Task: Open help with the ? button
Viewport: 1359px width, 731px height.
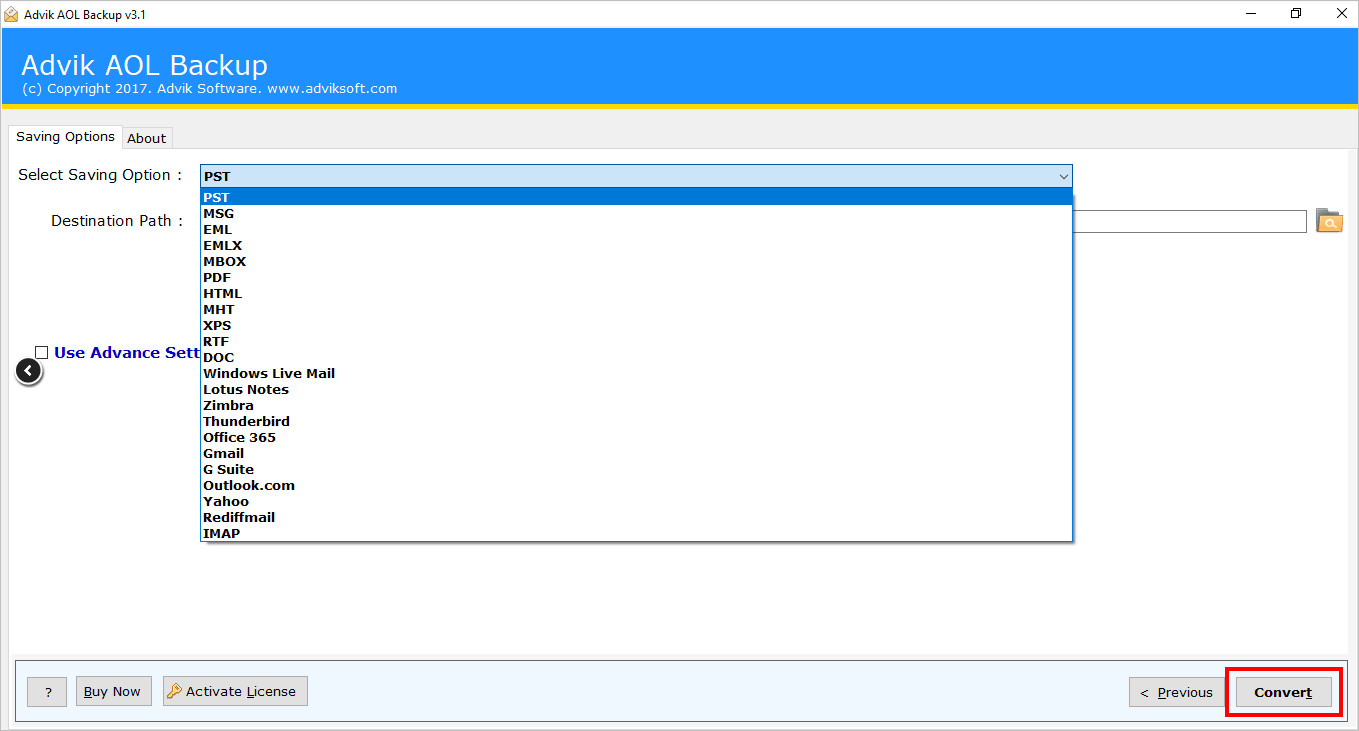Action: (47, 692)
